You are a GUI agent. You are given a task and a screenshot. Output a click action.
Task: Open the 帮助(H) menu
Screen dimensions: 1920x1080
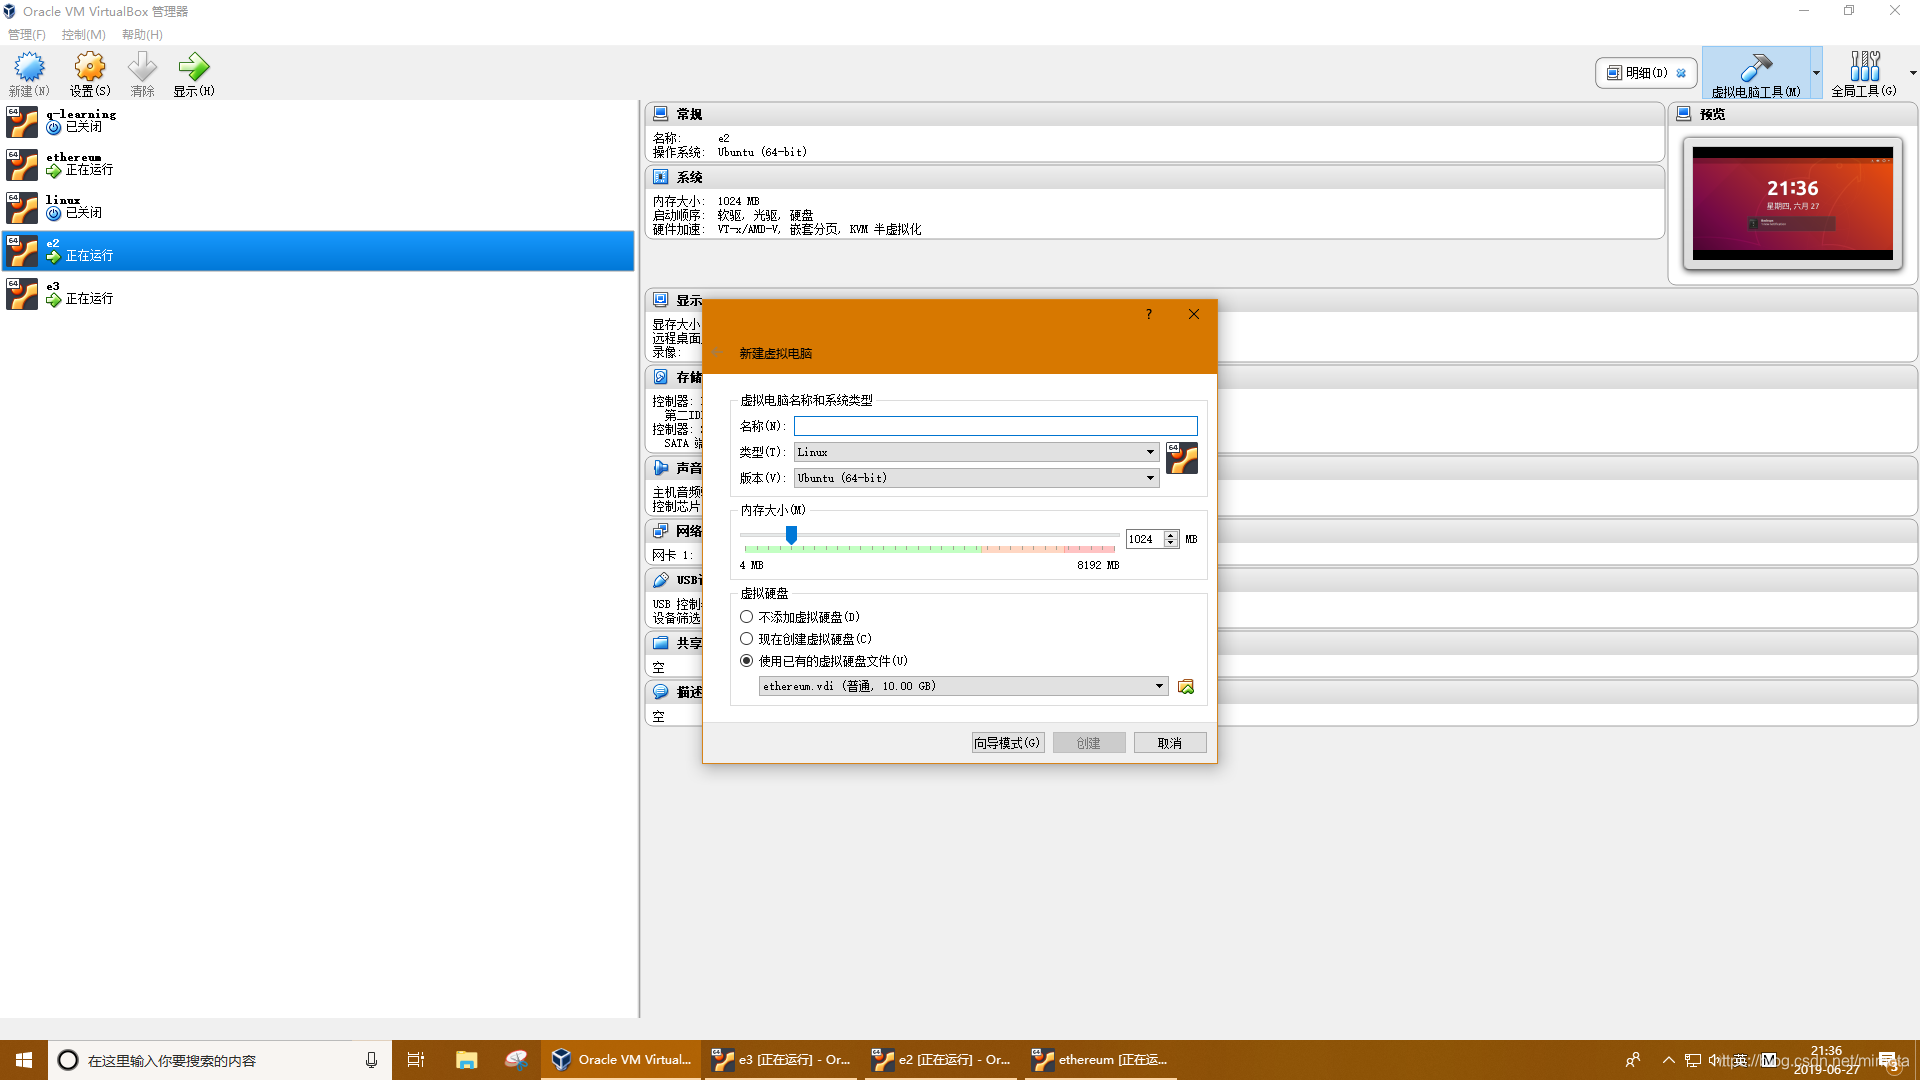142,34
